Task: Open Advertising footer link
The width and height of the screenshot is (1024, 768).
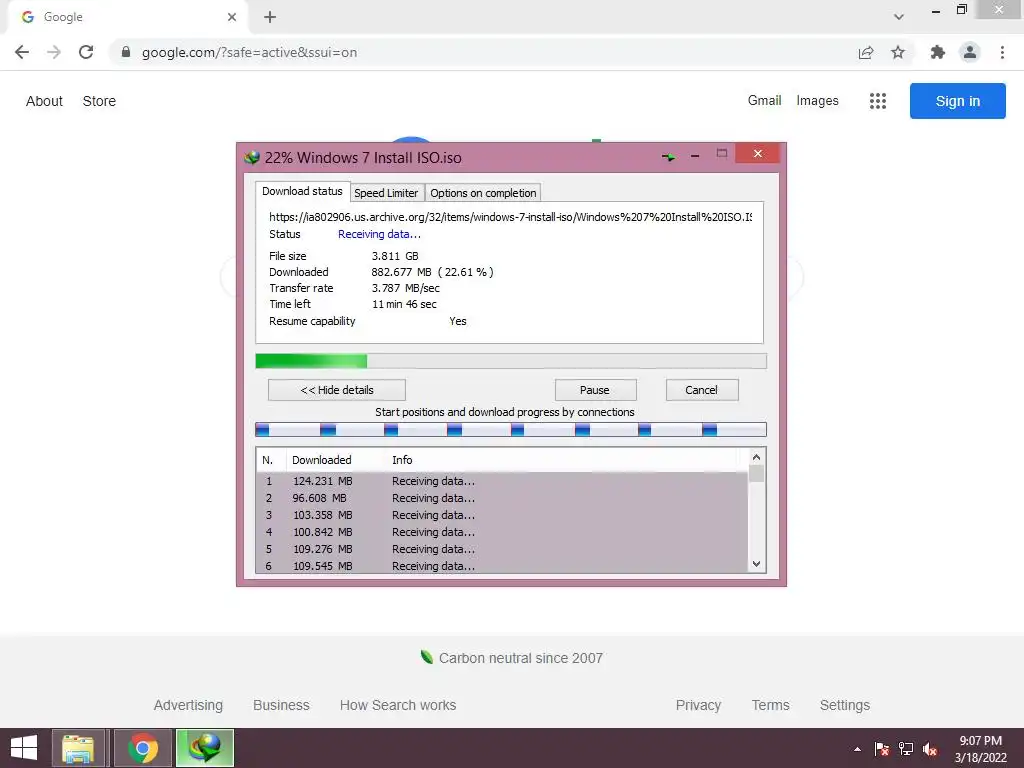Action: [188, 705]
